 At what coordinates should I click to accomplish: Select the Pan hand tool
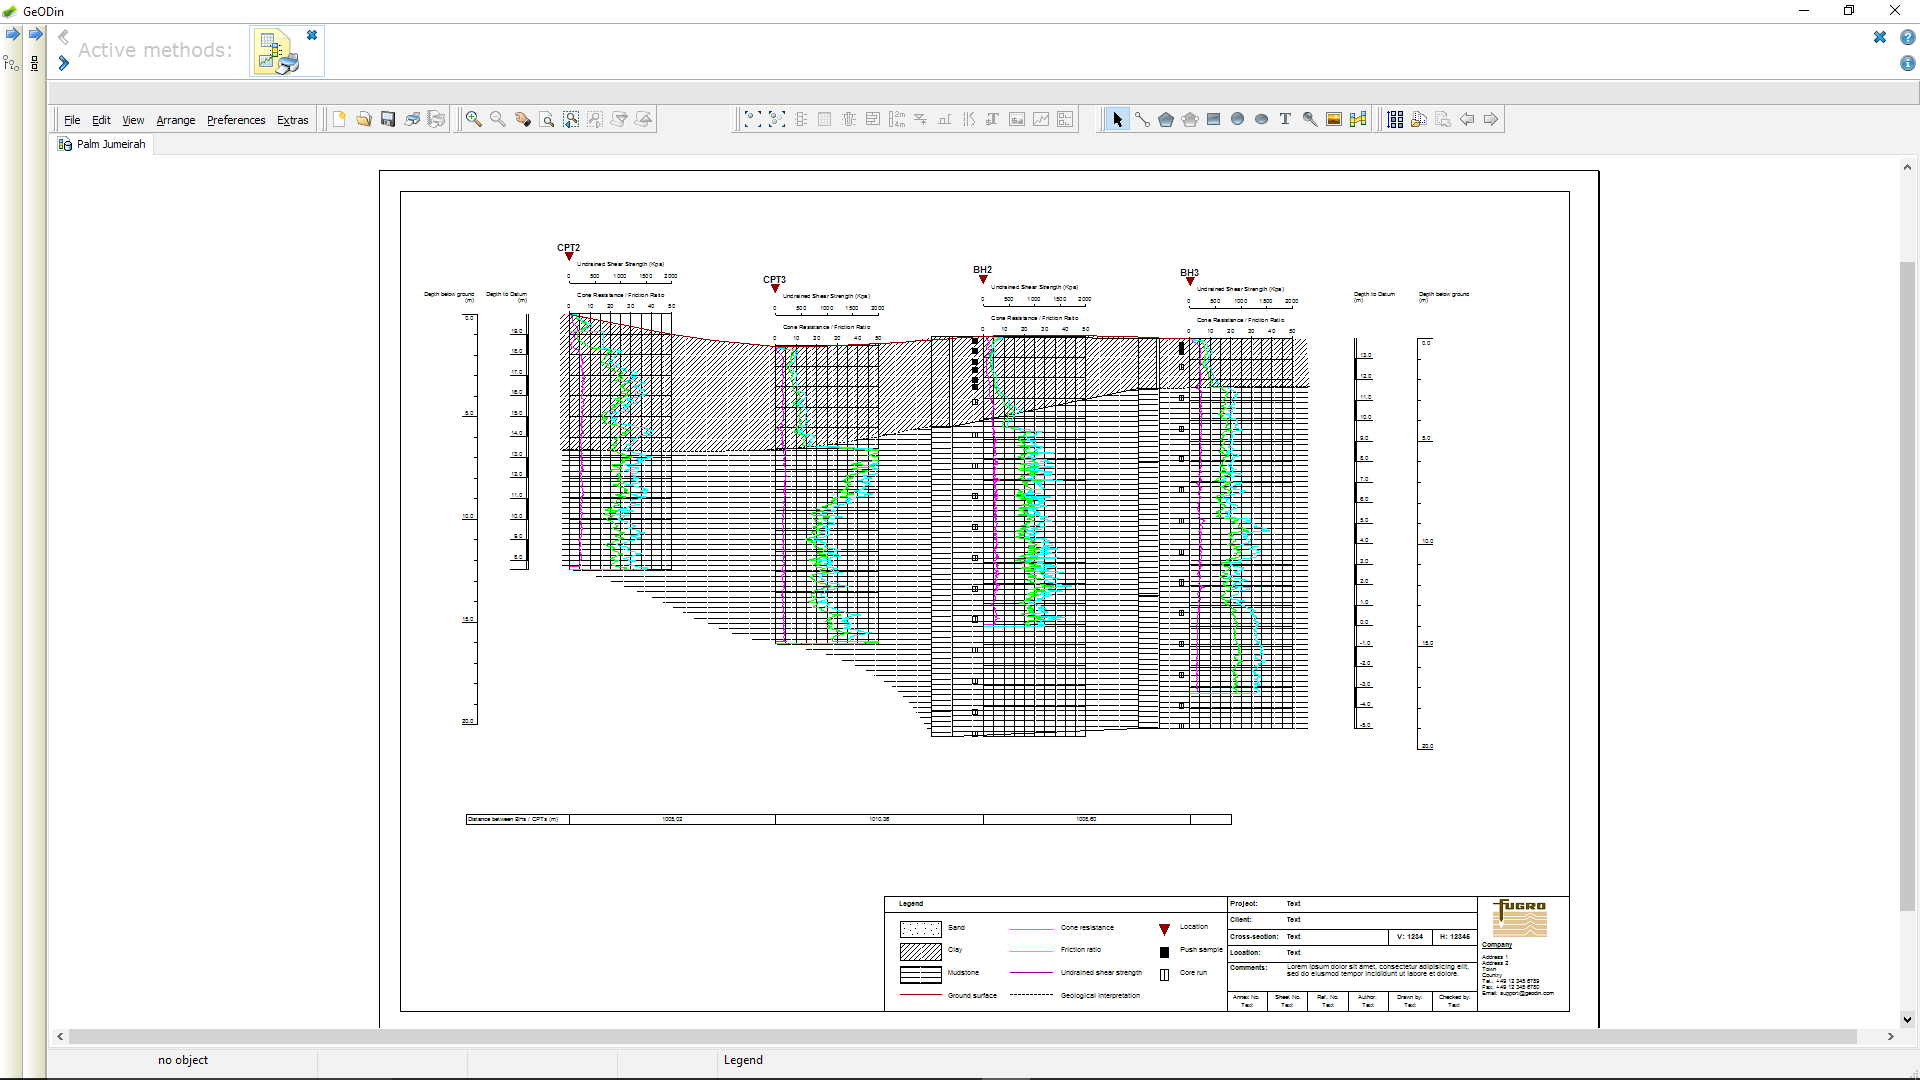coord(522,119)
